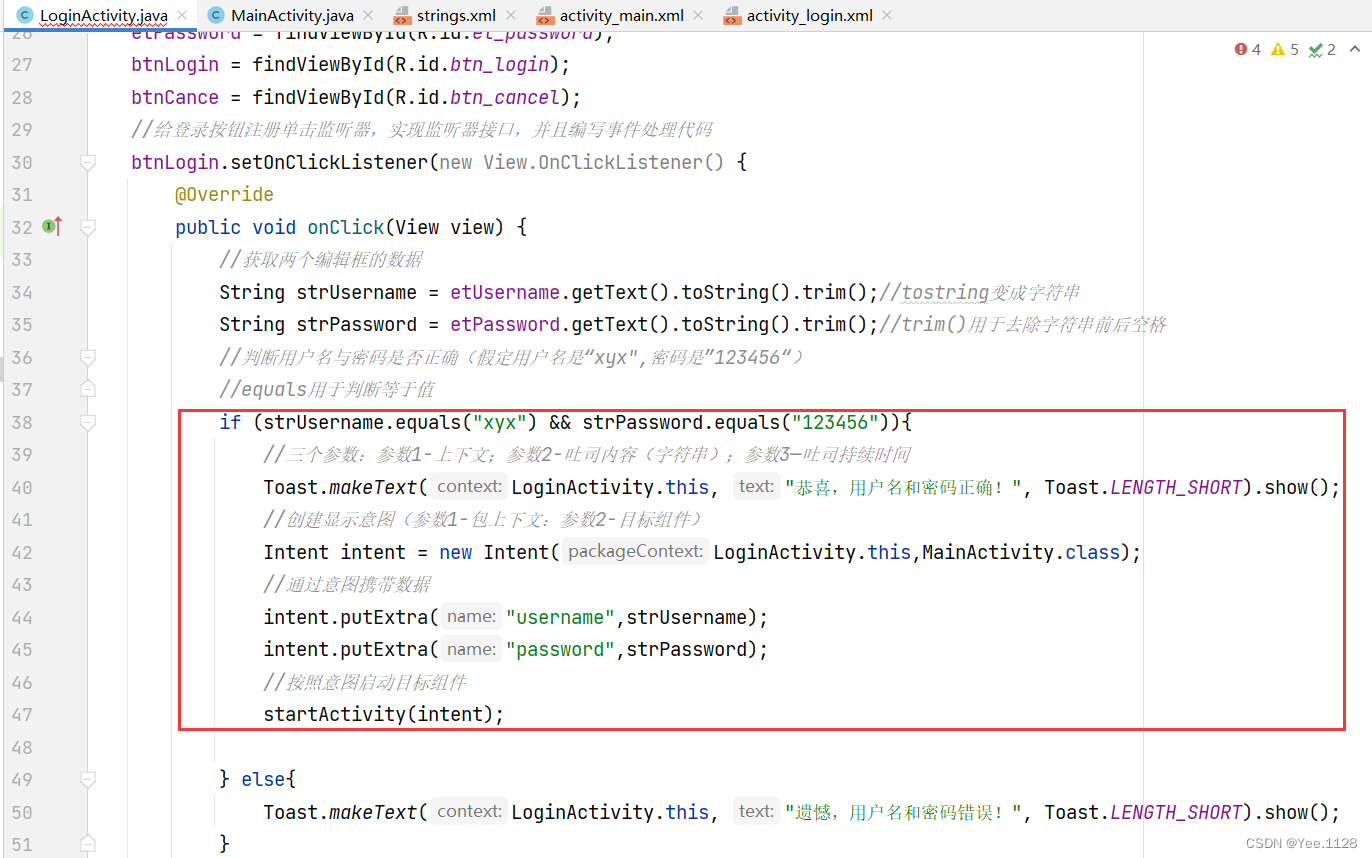Click the Java class icon on LoginActivity.java tab

(x=24, y=15)
